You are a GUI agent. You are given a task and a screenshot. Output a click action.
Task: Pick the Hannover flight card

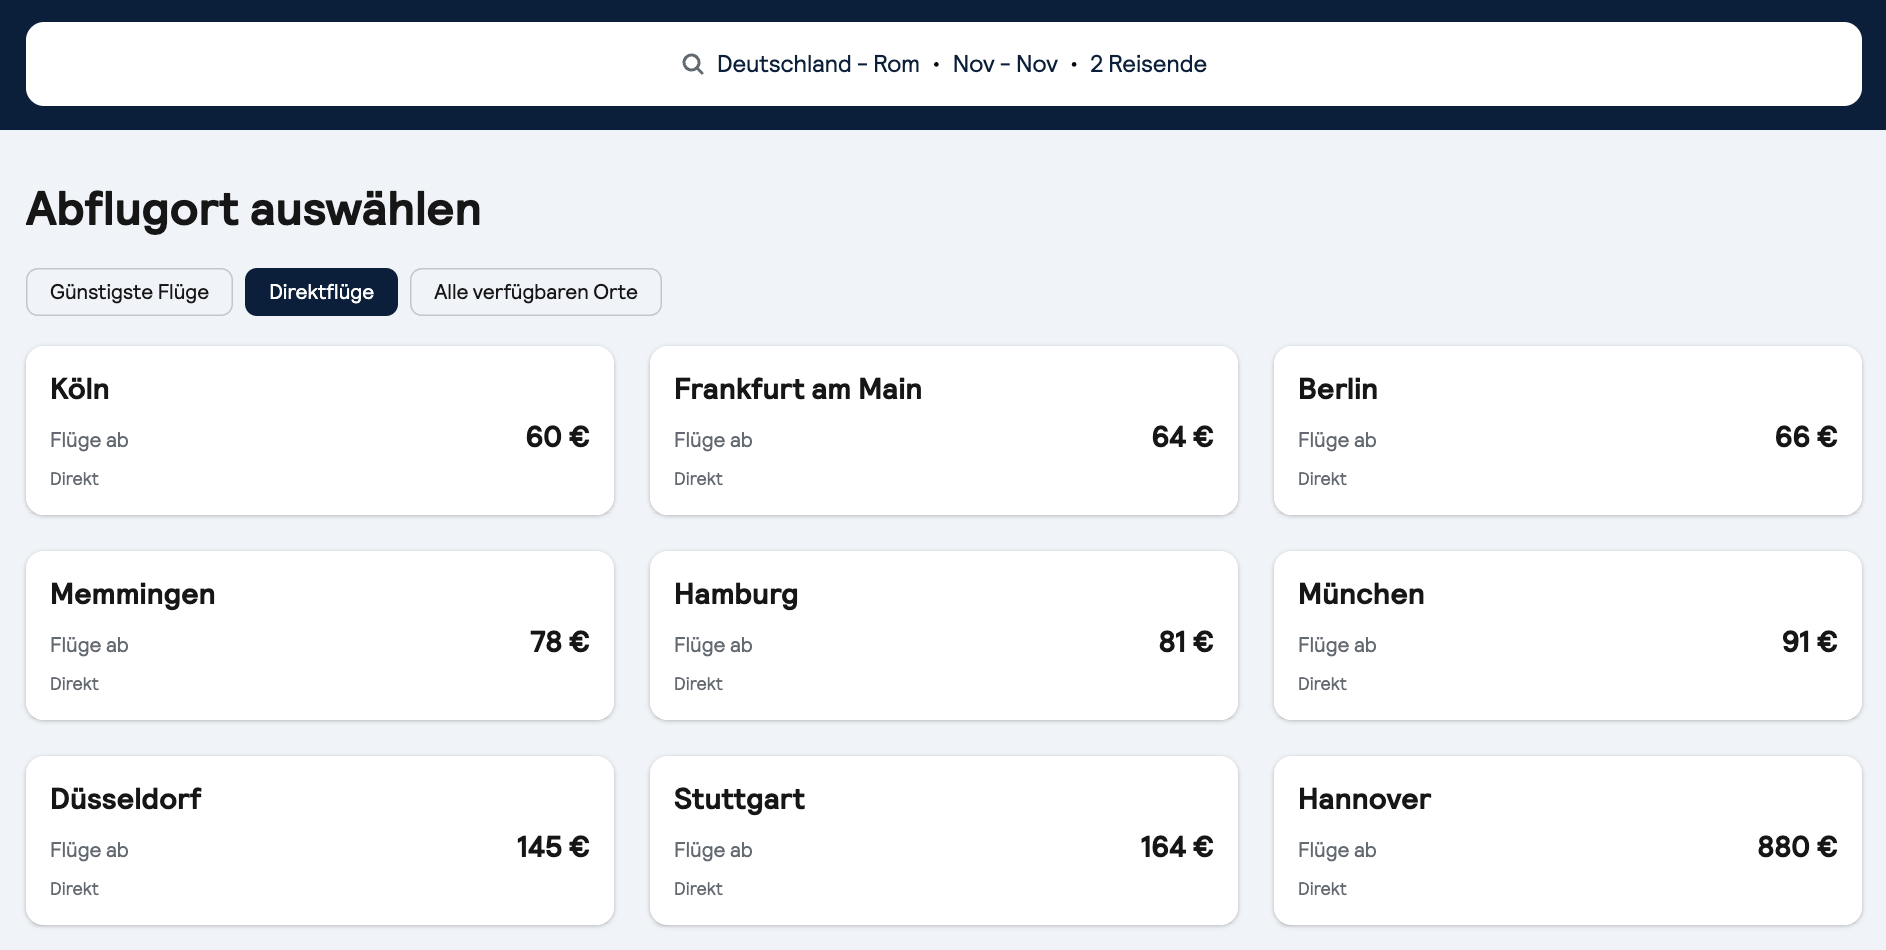1568,841
